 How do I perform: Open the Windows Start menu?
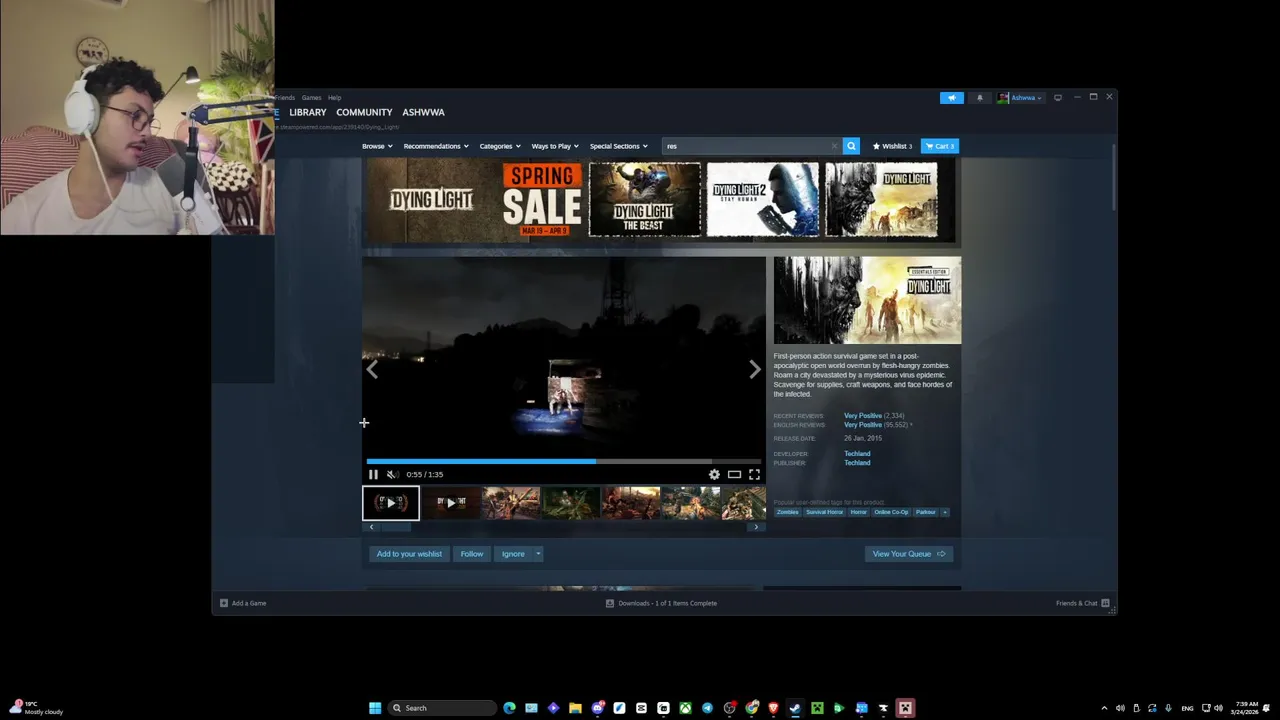click(x=375, y=708)
